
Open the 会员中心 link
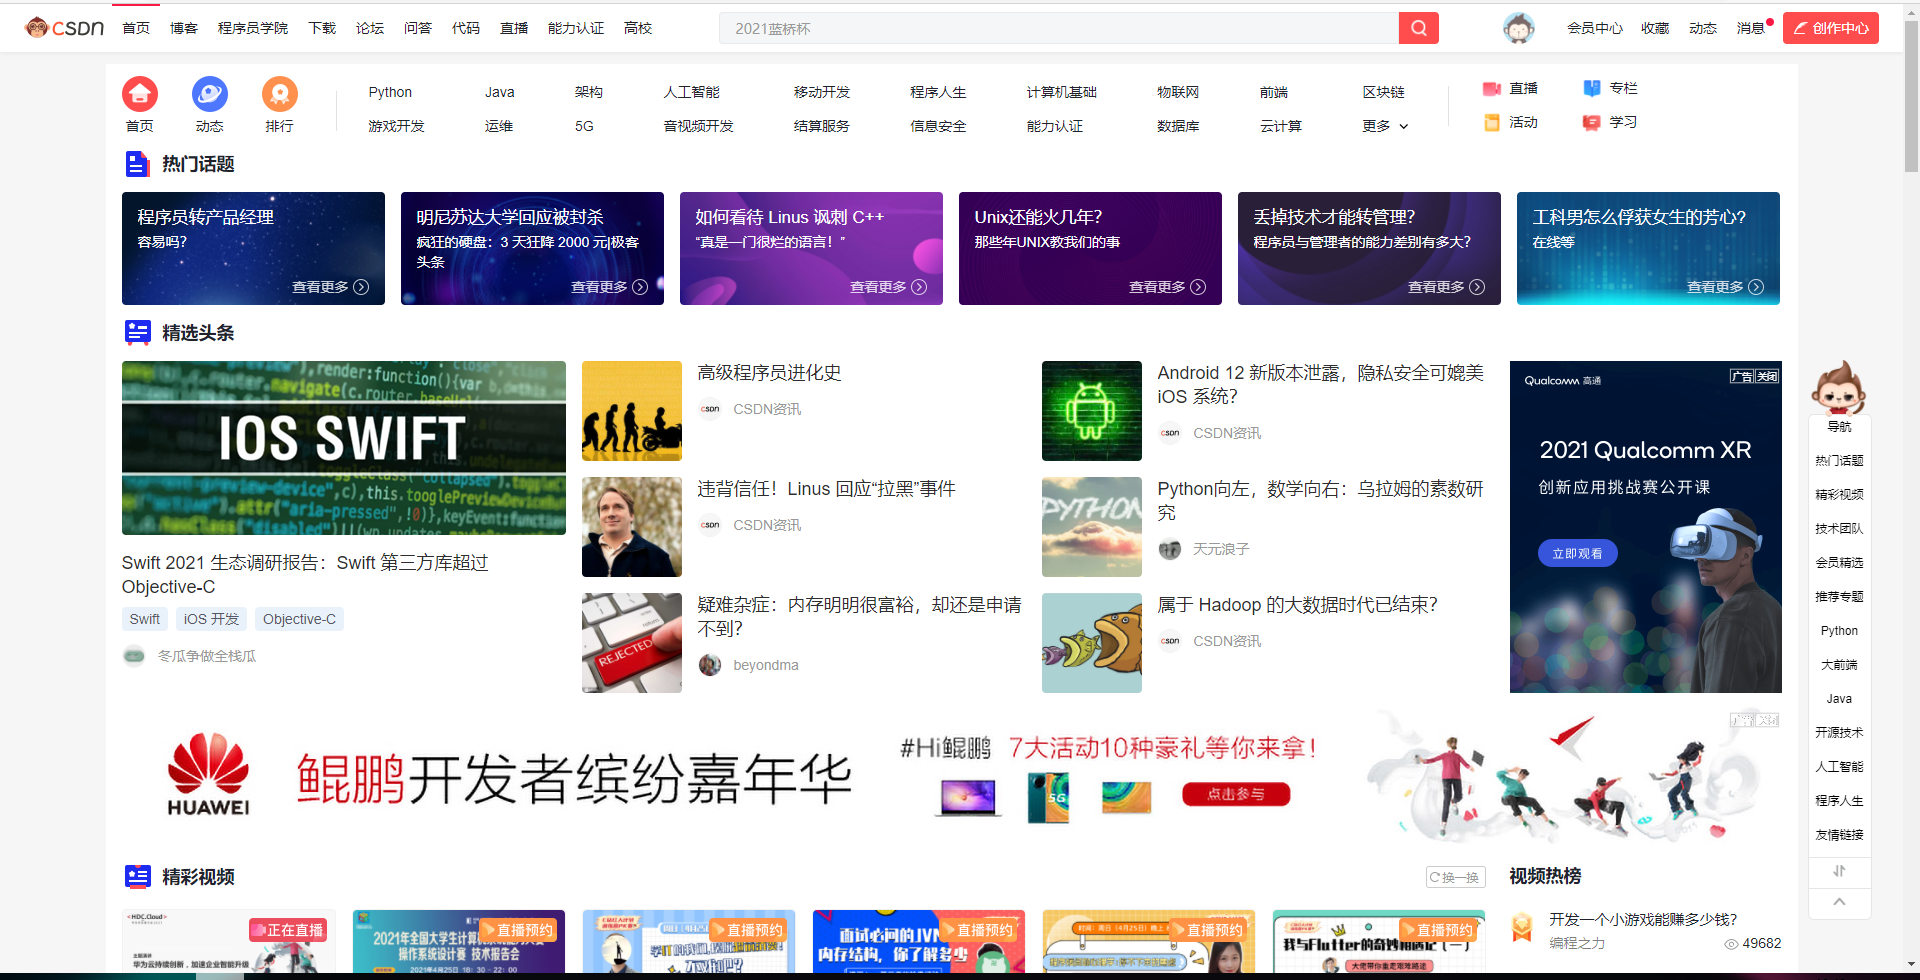pos(1595,28)
